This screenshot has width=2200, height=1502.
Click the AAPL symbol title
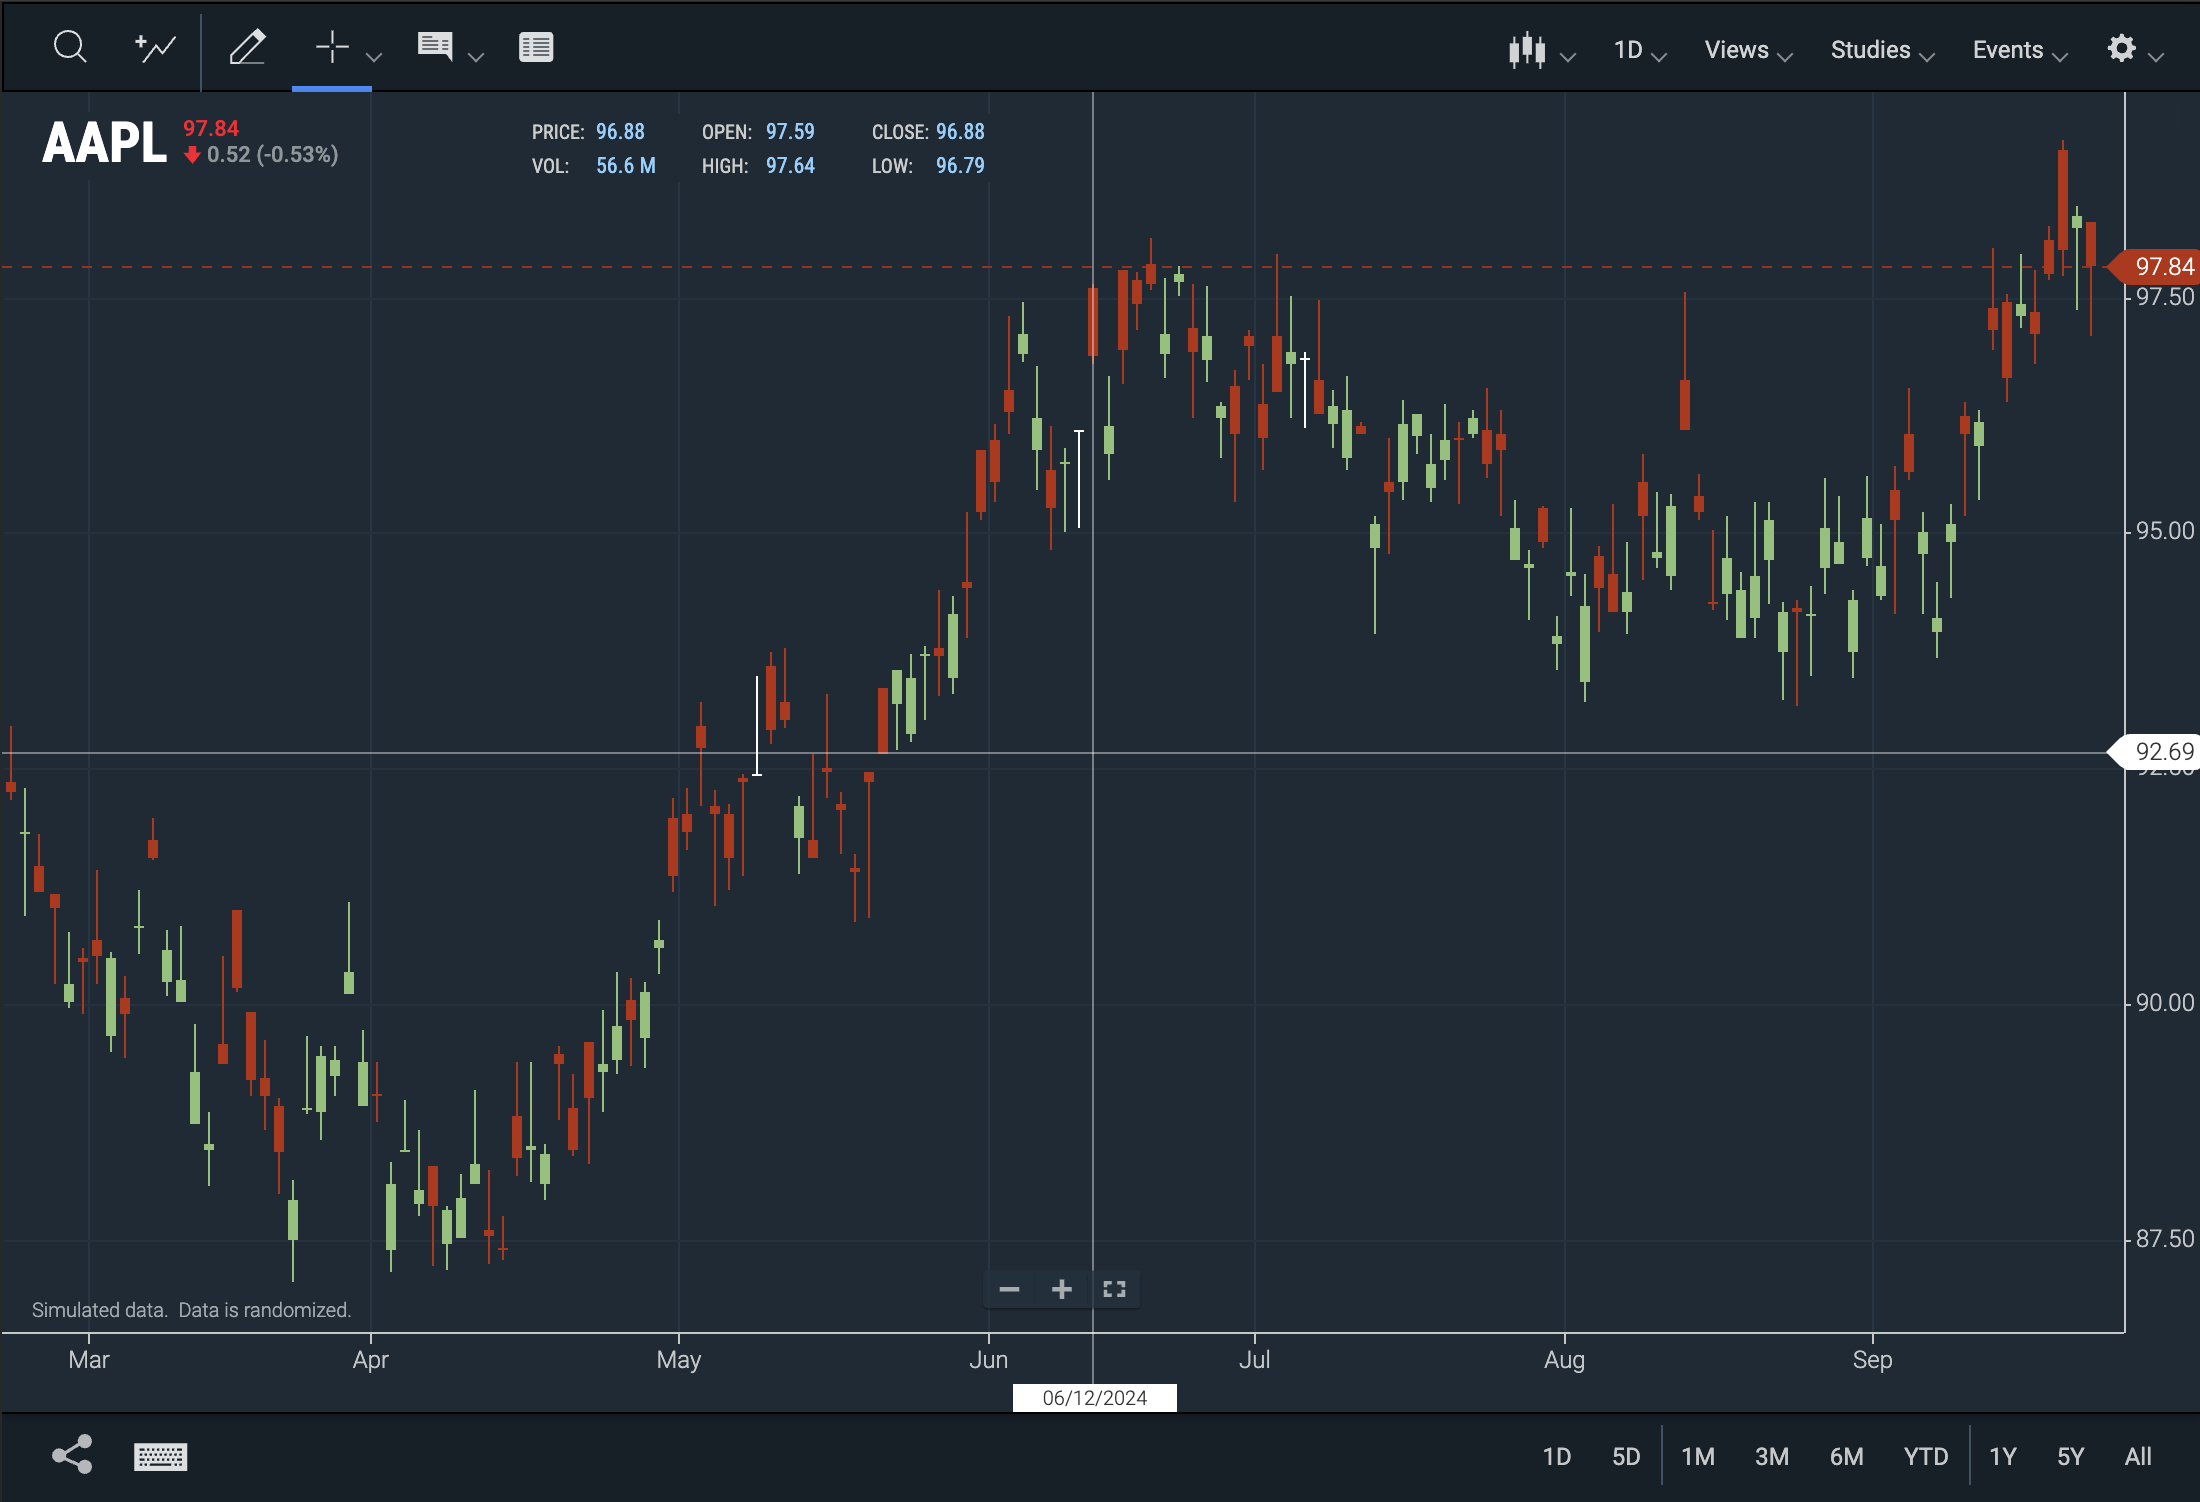tap(104, 142)
